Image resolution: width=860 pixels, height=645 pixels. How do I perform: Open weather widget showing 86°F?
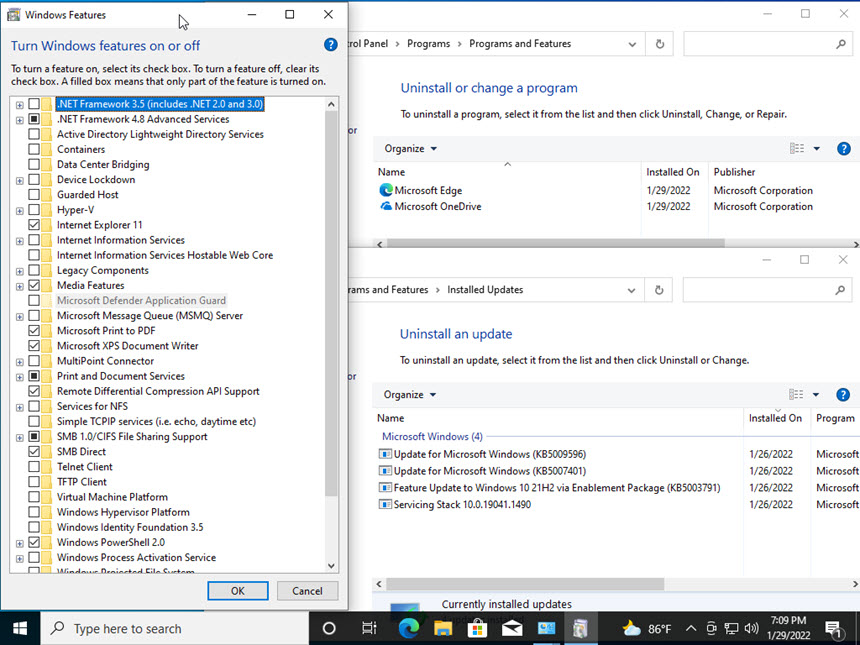point(647,629)
